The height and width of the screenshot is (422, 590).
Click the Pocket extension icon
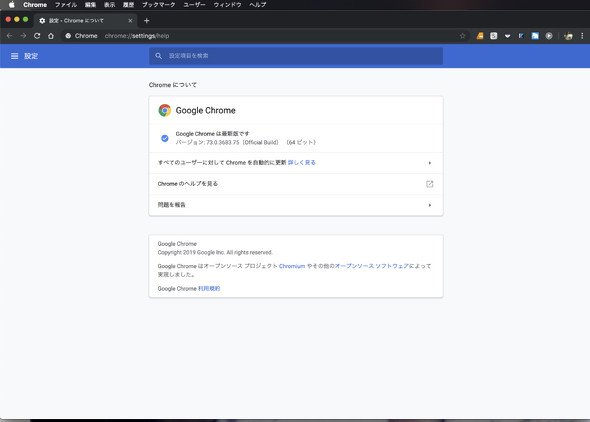point(508,36)
